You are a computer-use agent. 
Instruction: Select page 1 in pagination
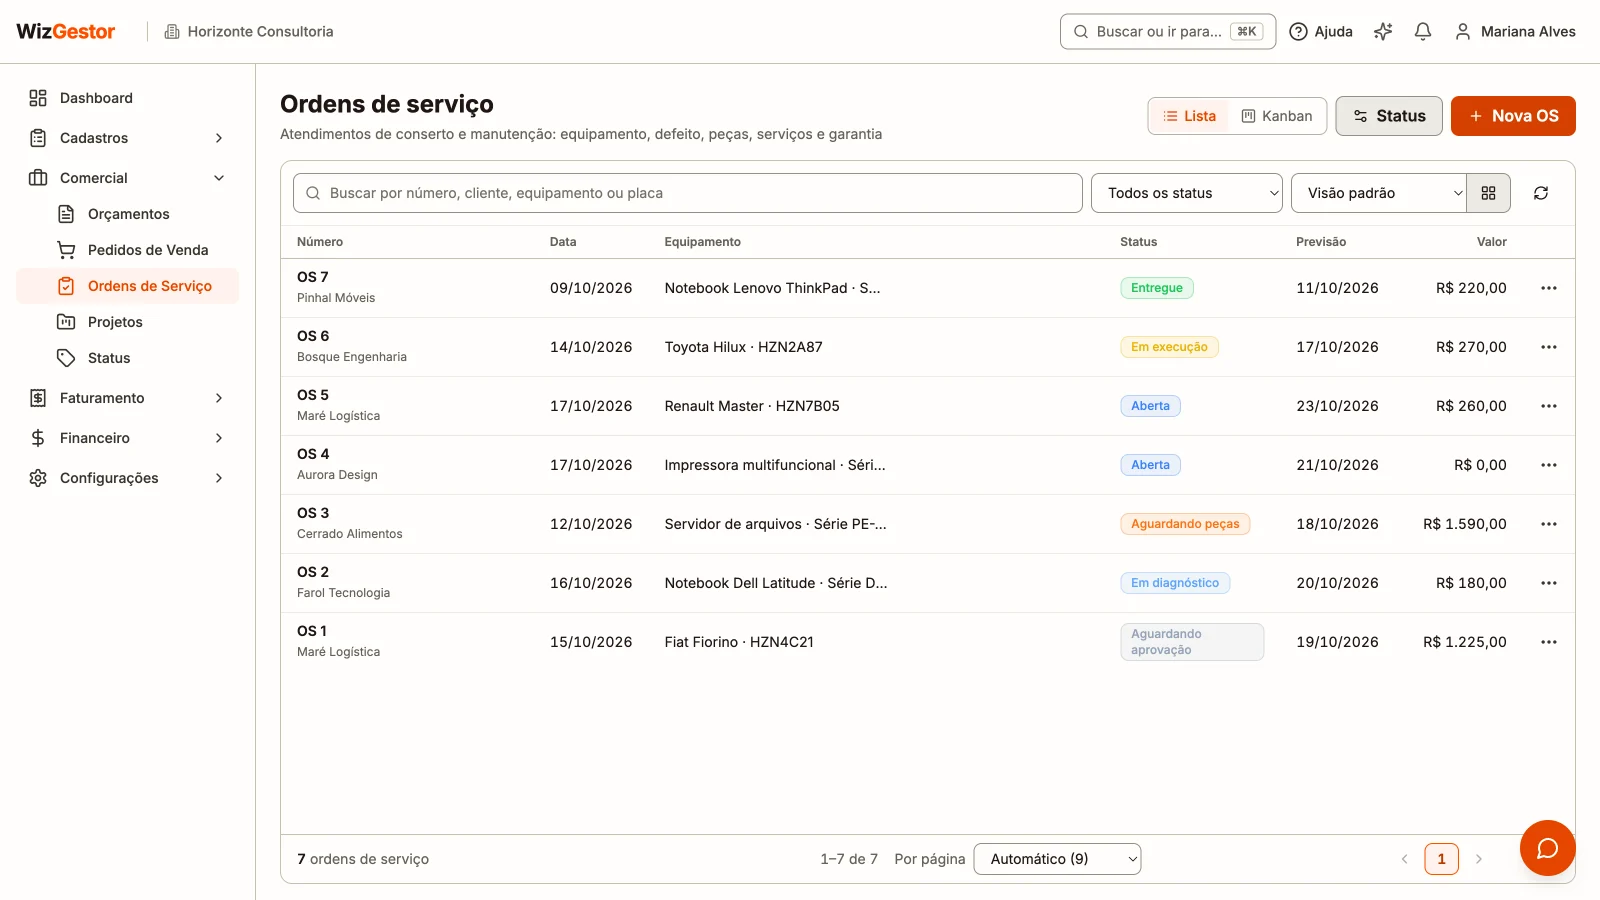[x=1441, y=859]
